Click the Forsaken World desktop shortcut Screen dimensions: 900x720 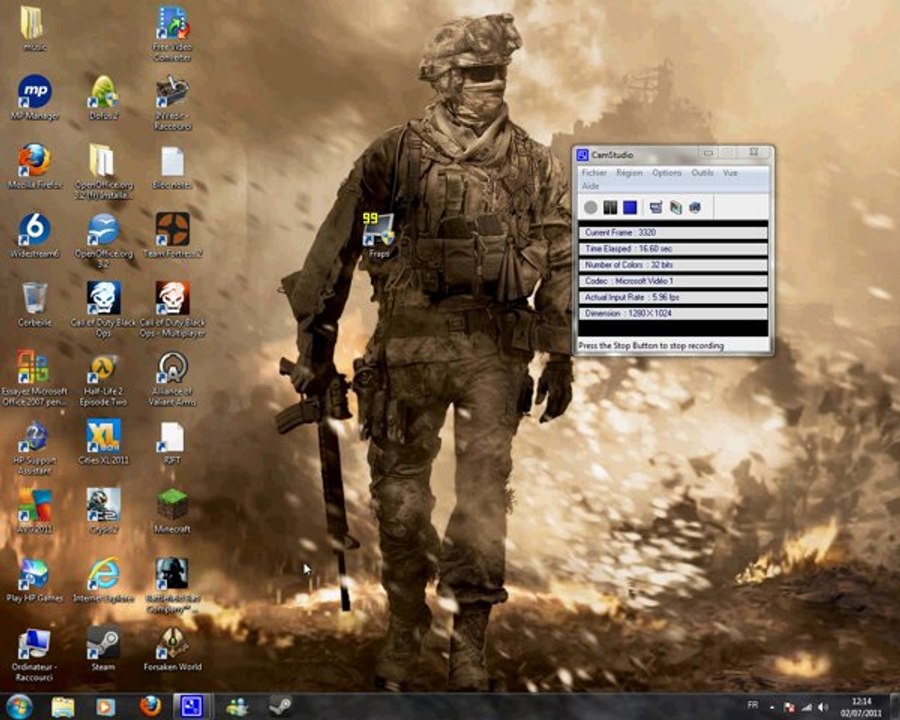tap(172, 649)
